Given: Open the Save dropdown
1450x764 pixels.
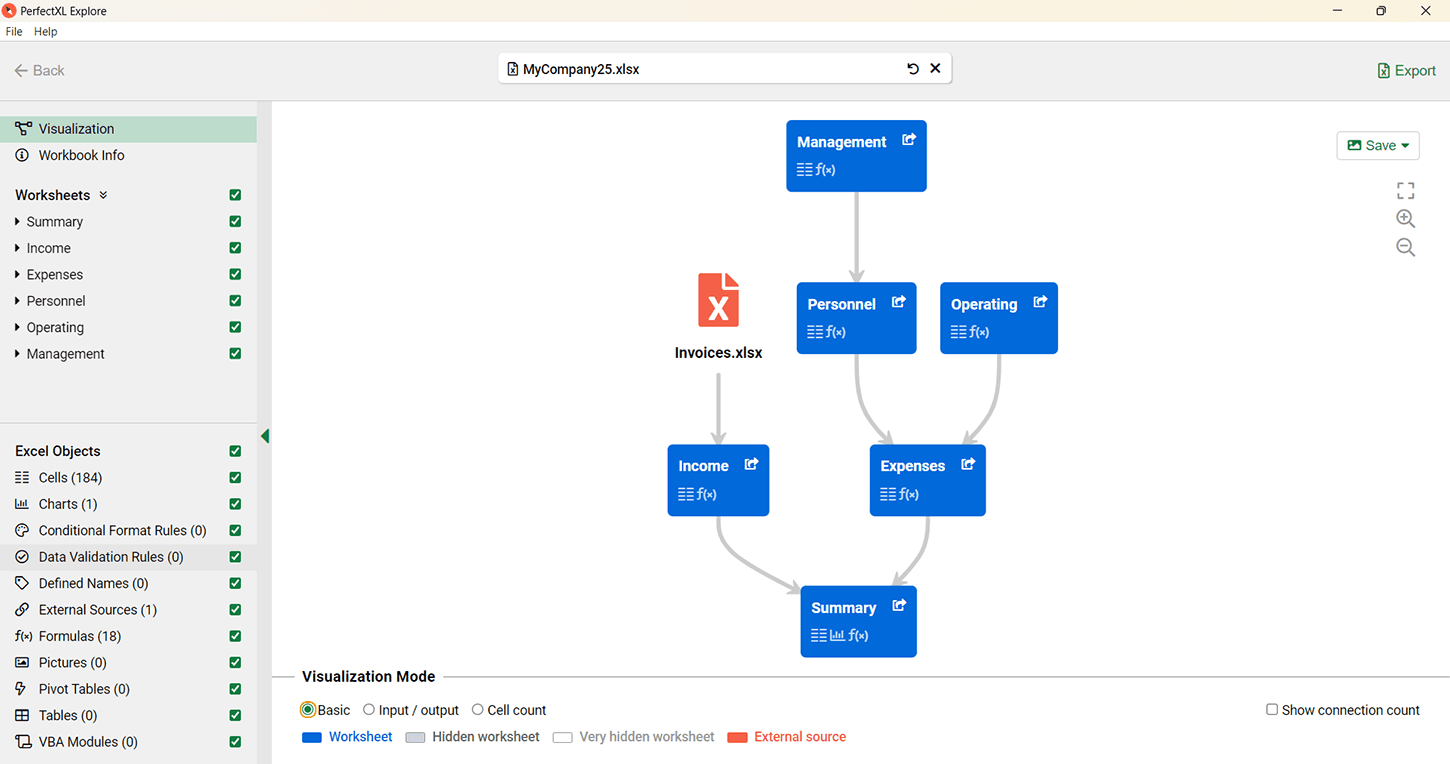Looking at the screenshot, I should (x=1378, y=146).
